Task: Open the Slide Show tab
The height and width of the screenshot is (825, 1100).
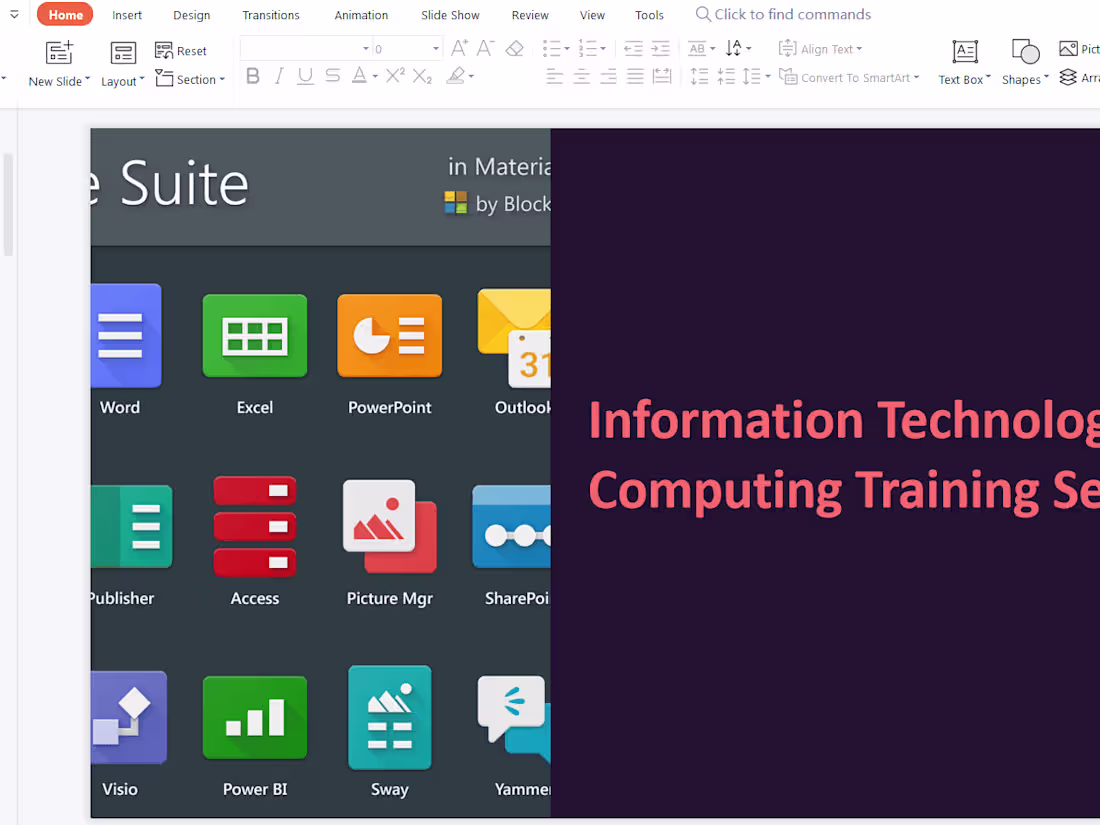Action: pyautogui.click(x=450, y=15)
